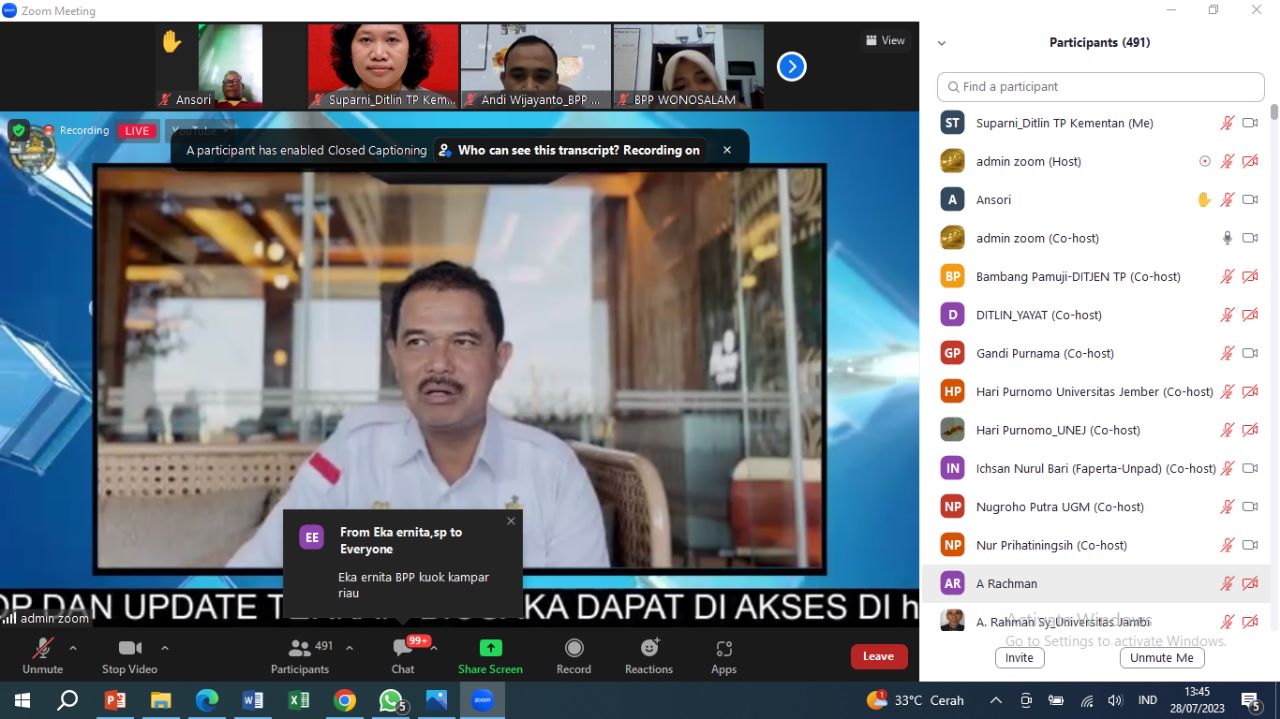Click the LIVE streaming indicator
1280x719 pixels.
tap(136, 130)
